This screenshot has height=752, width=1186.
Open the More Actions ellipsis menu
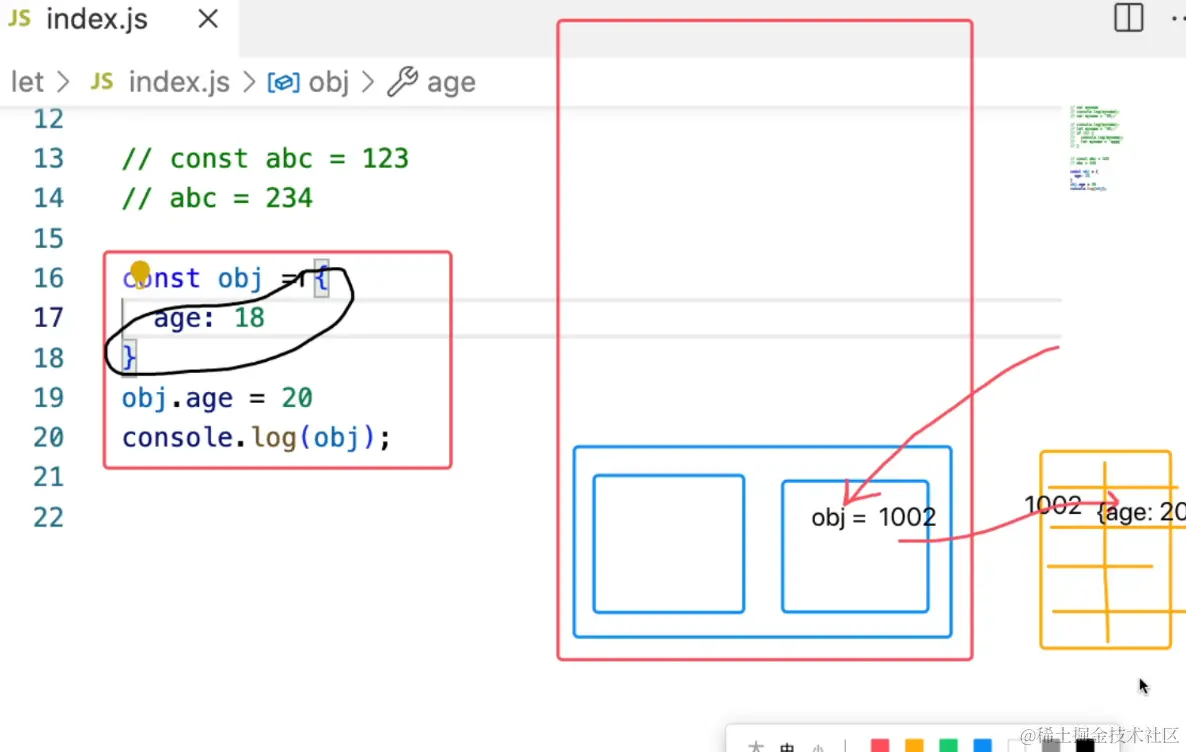(x=1178, y=18)
